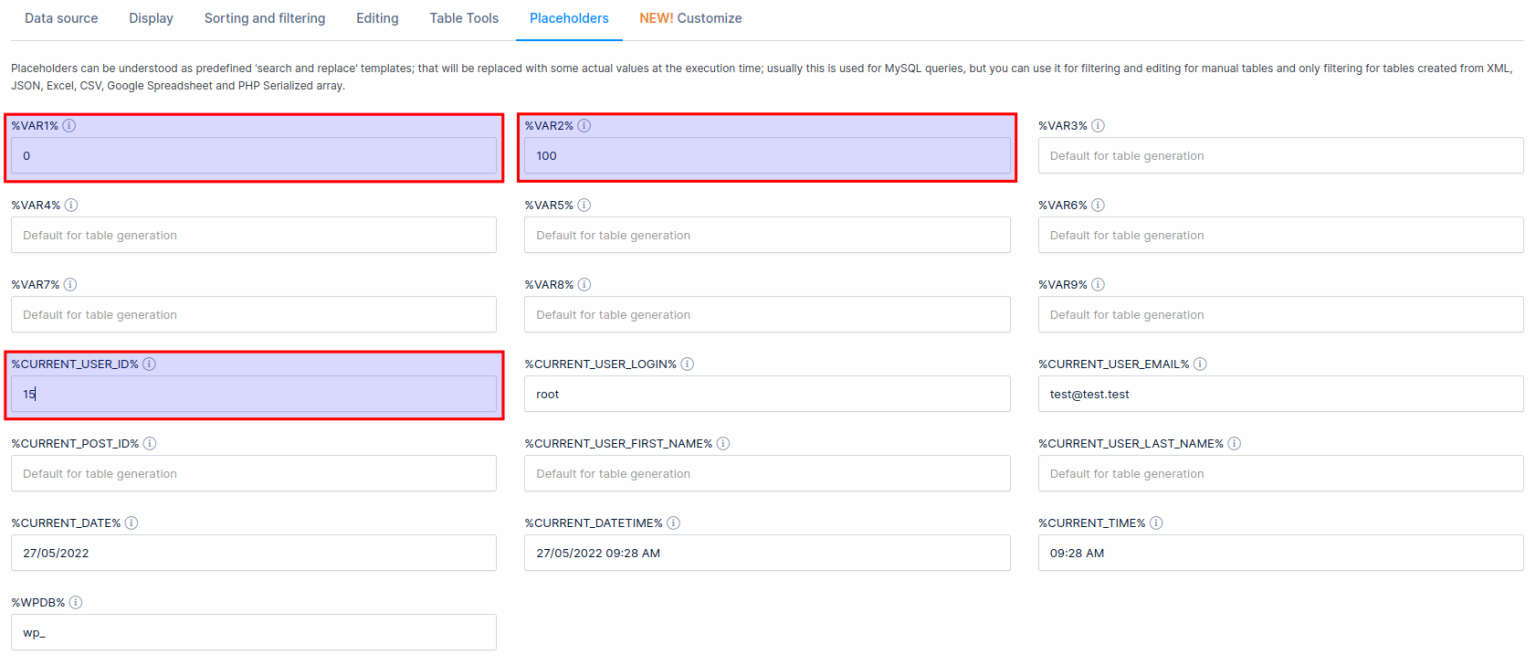Image resolution: width=1536 pixels, height=665 pixels.
Task: Go to the Editing tab
Action: (x=377, y=18)
